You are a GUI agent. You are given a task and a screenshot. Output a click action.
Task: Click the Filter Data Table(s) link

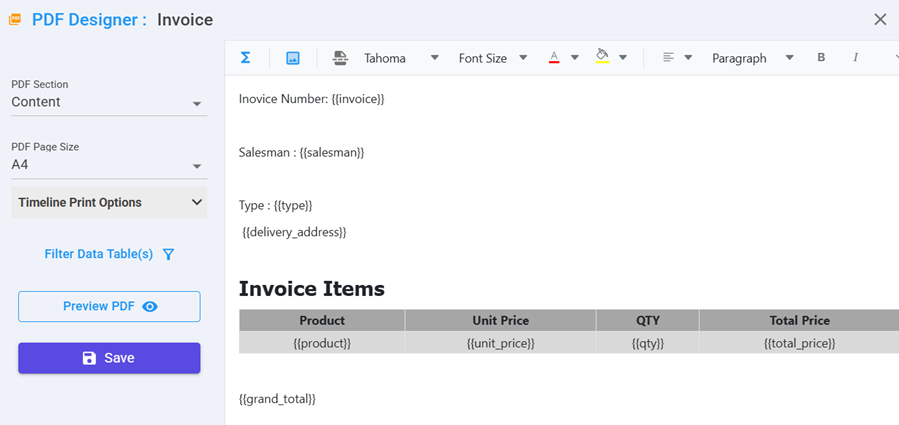pyautogui.click(x=99, y=254)
